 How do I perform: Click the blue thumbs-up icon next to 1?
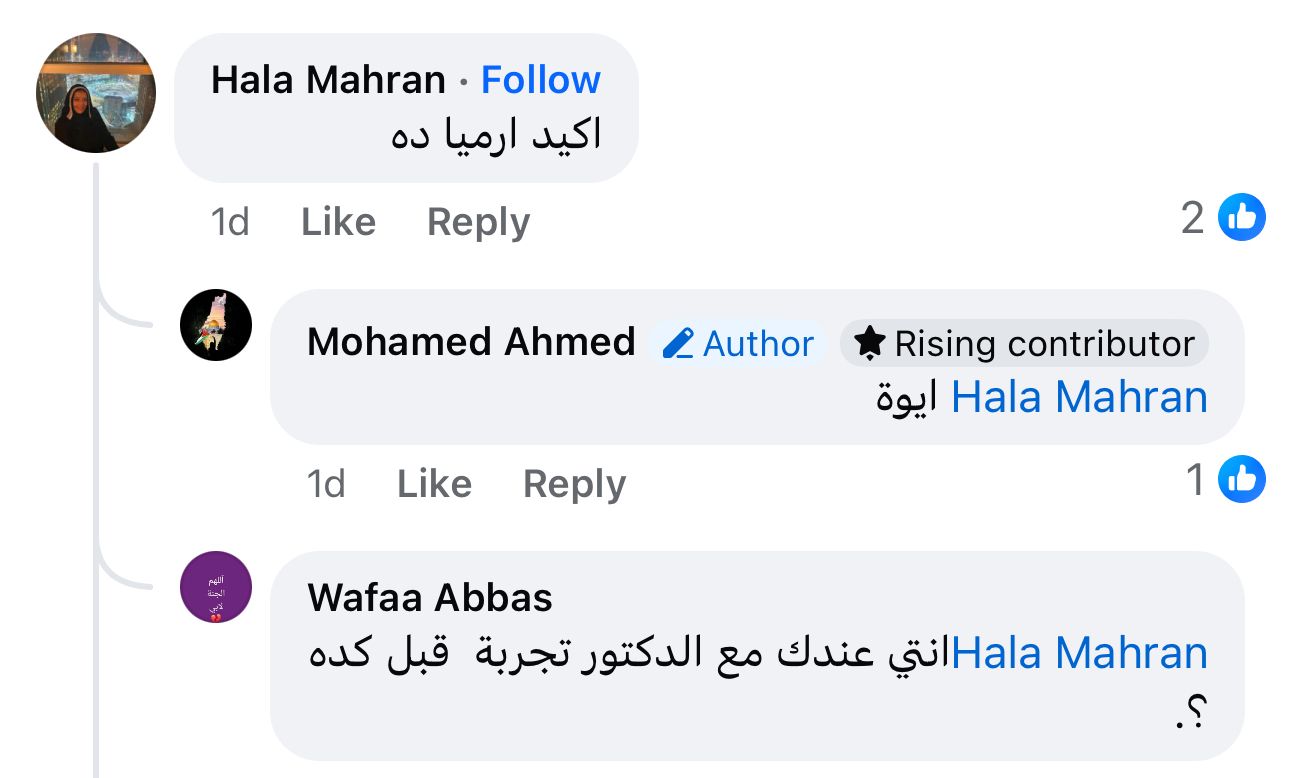[x=1242, y=479]
